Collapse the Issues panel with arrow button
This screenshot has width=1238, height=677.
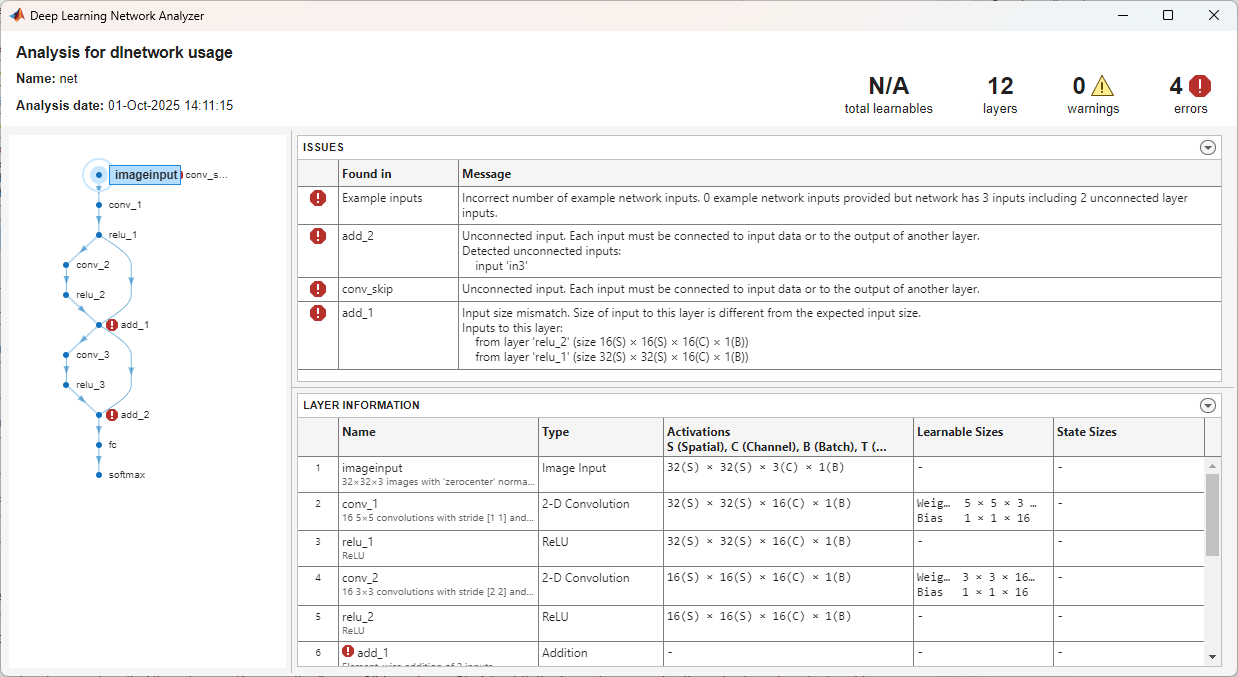pyautogui.click(x=1208, y=147)
